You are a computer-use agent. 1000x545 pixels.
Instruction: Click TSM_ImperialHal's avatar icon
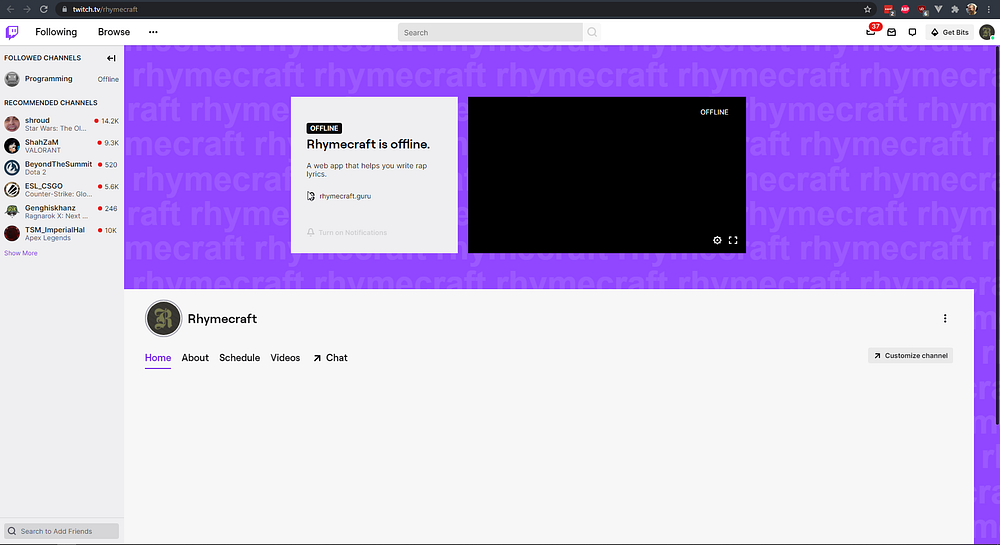[12, 233]
